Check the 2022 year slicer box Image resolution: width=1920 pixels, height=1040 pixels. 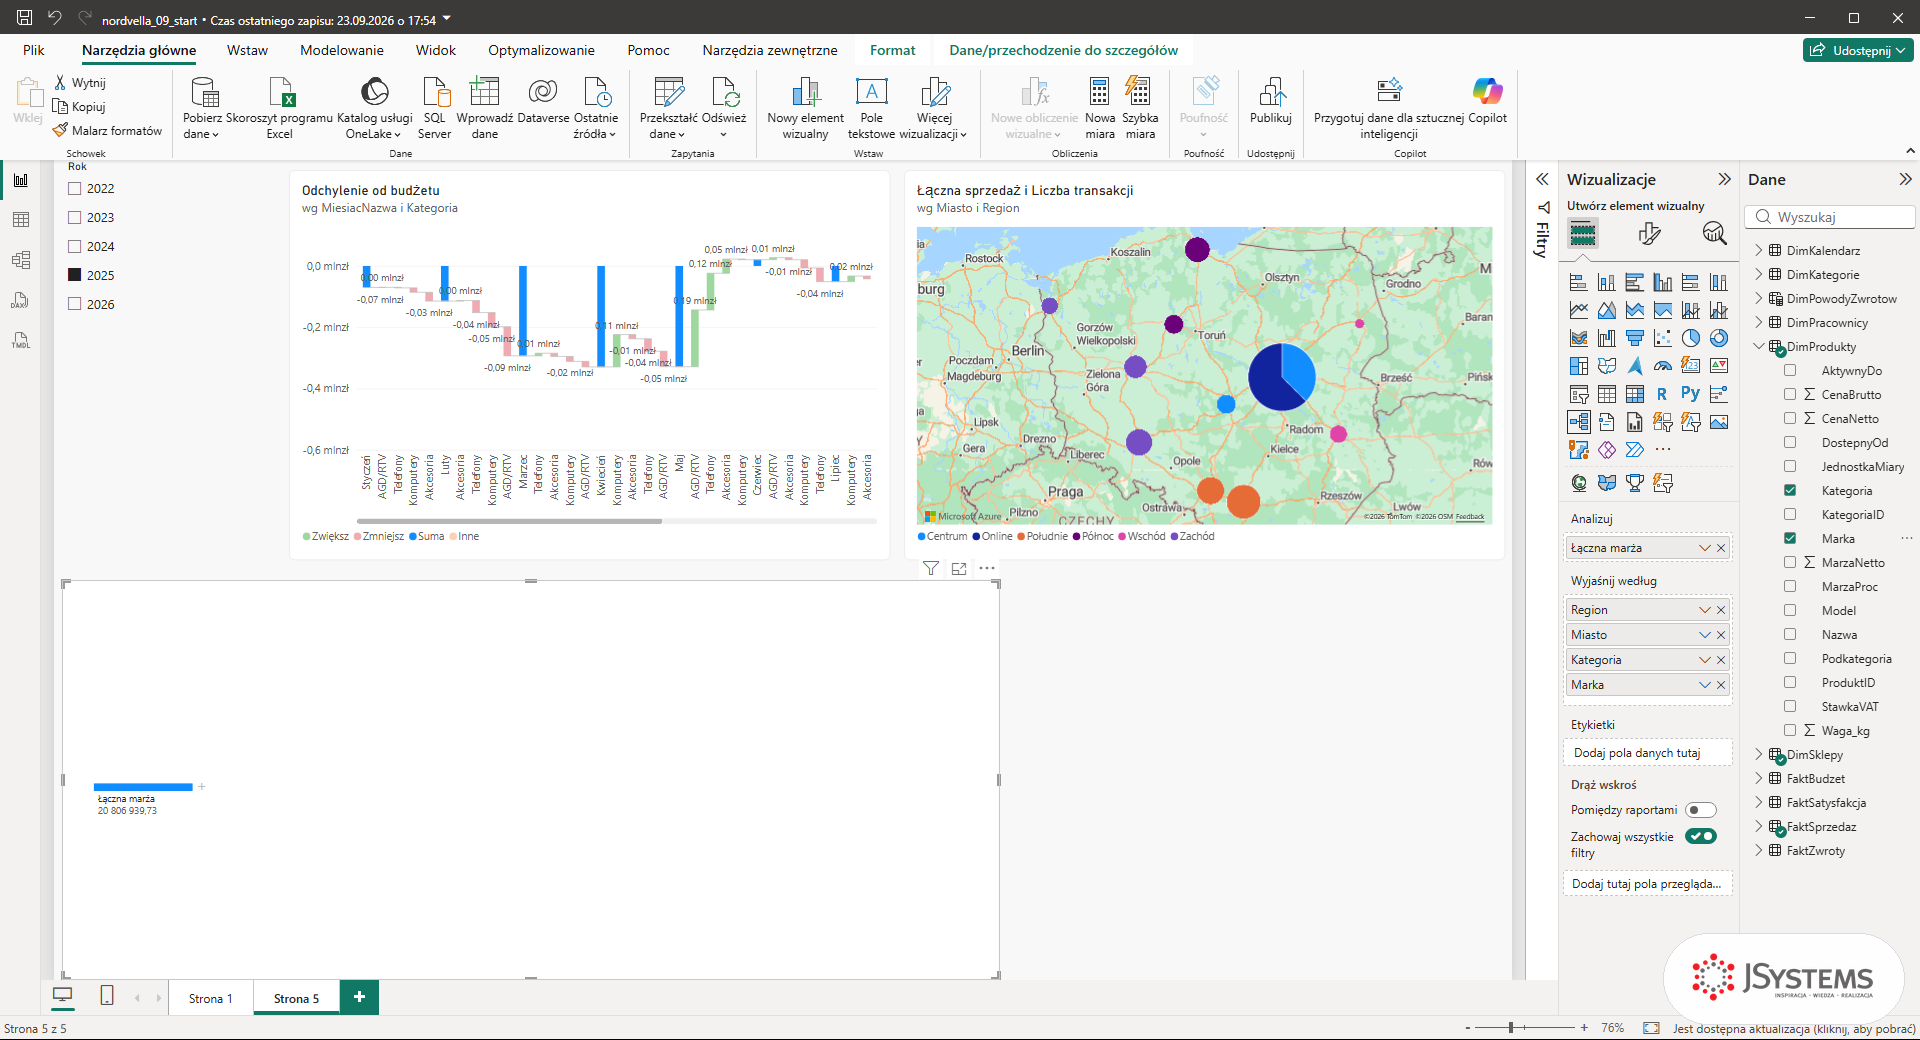(x=74, y=188)
